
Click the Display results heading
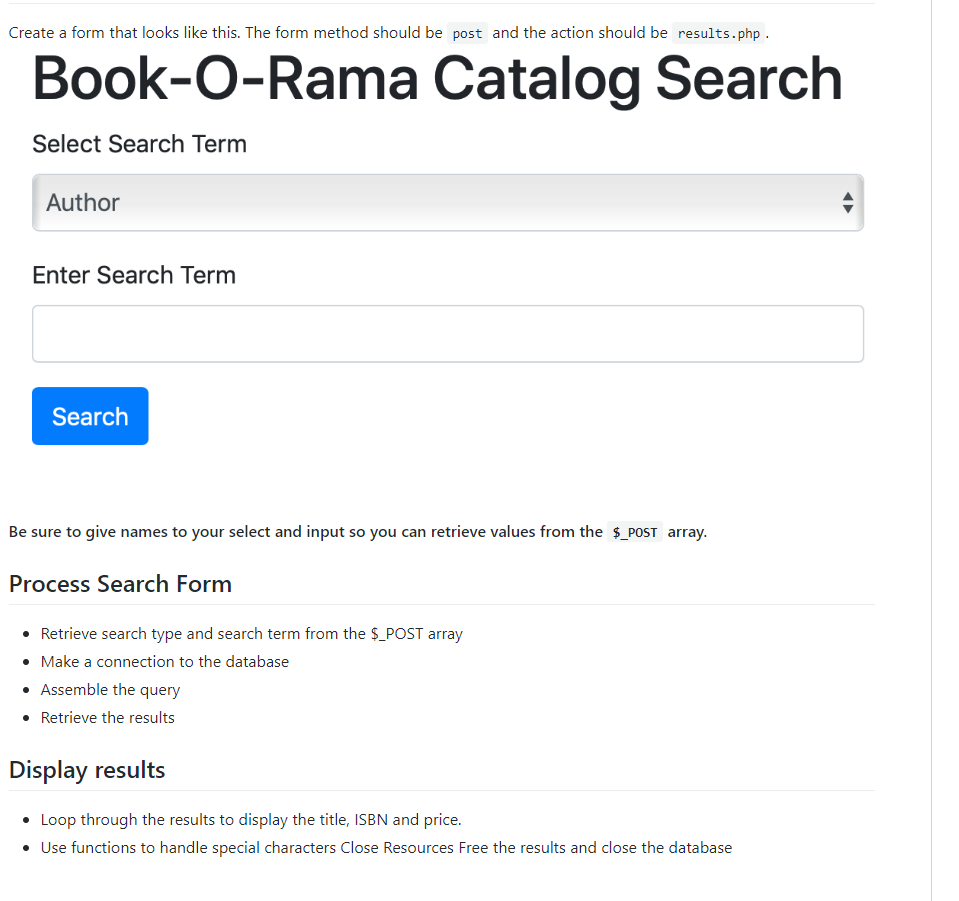click(x=86, y=770)
